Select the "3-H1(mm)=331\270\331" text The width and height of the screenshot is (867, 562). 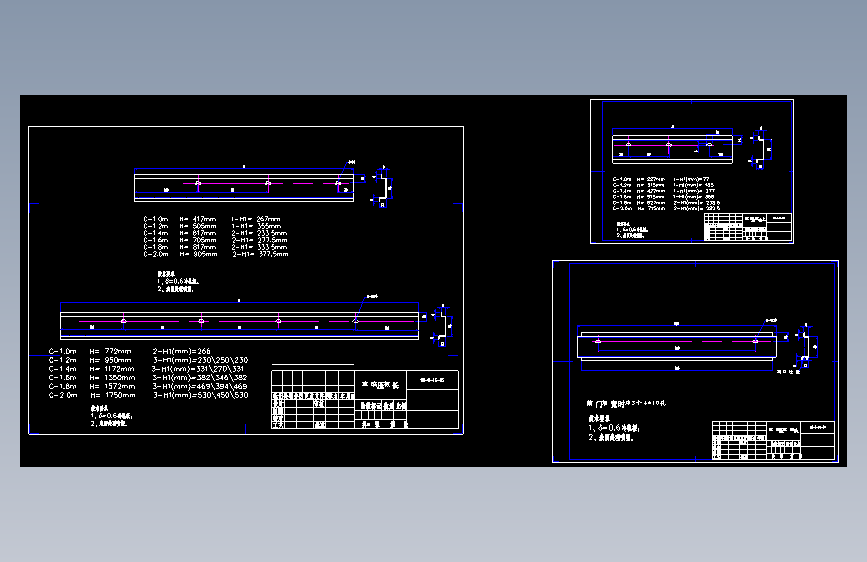tap(198, 369)
